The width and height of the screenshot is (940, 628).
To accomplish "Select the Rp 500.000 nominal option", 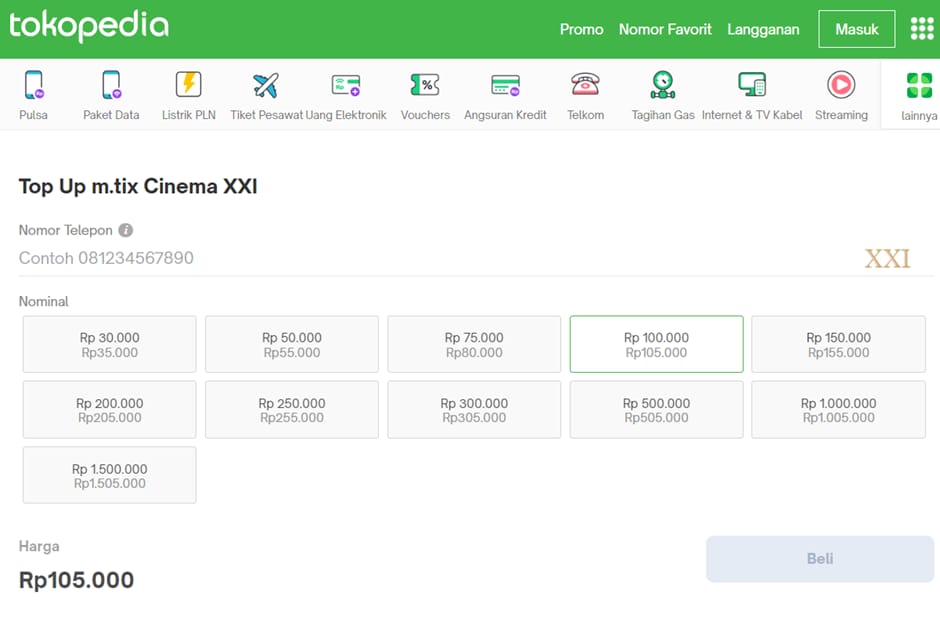I will (656, 410).
